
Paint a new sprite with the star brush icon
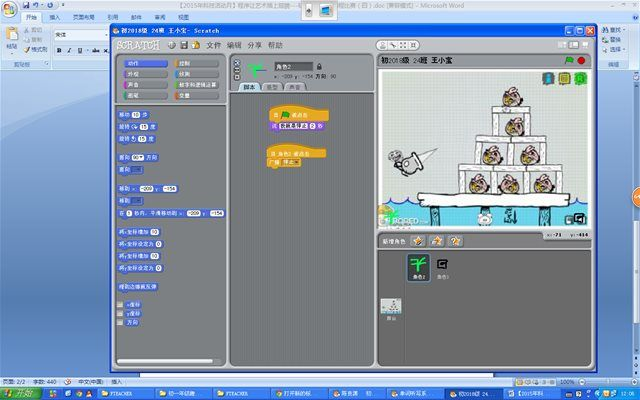[x=418, y=241]
